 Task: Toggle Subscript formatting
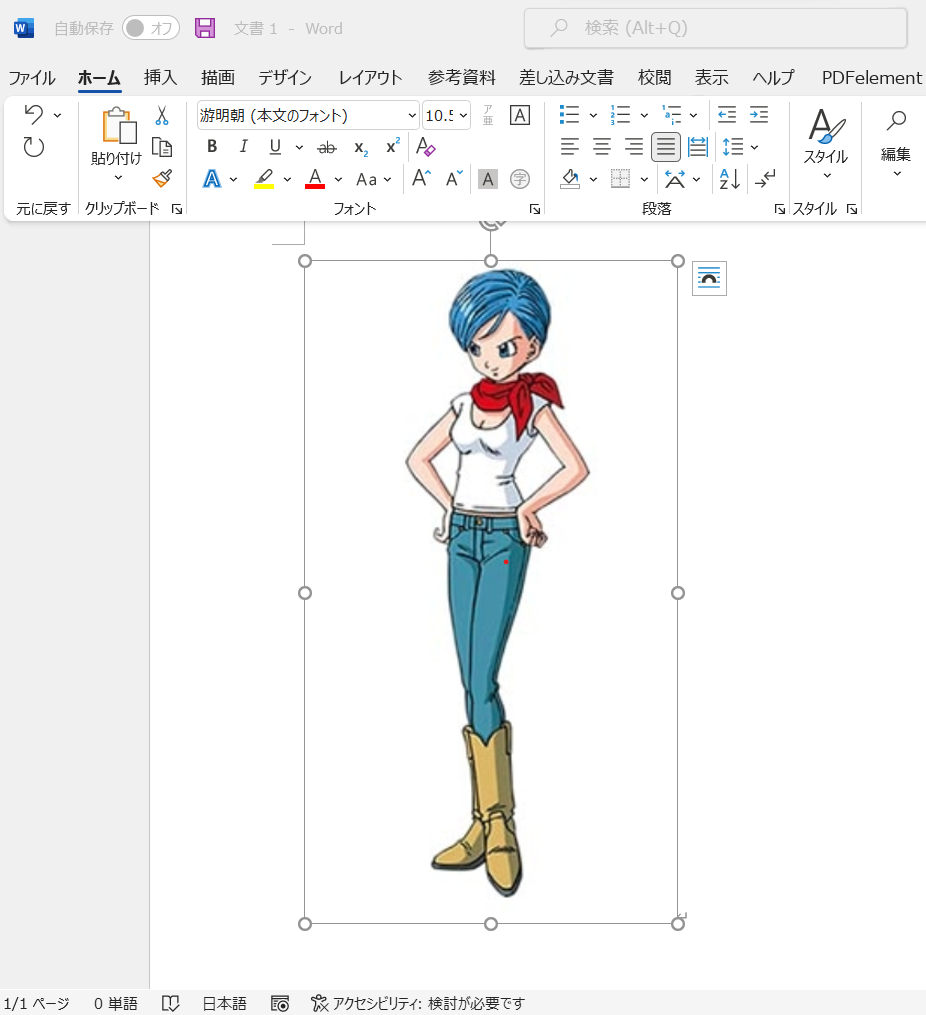[361, 148]
